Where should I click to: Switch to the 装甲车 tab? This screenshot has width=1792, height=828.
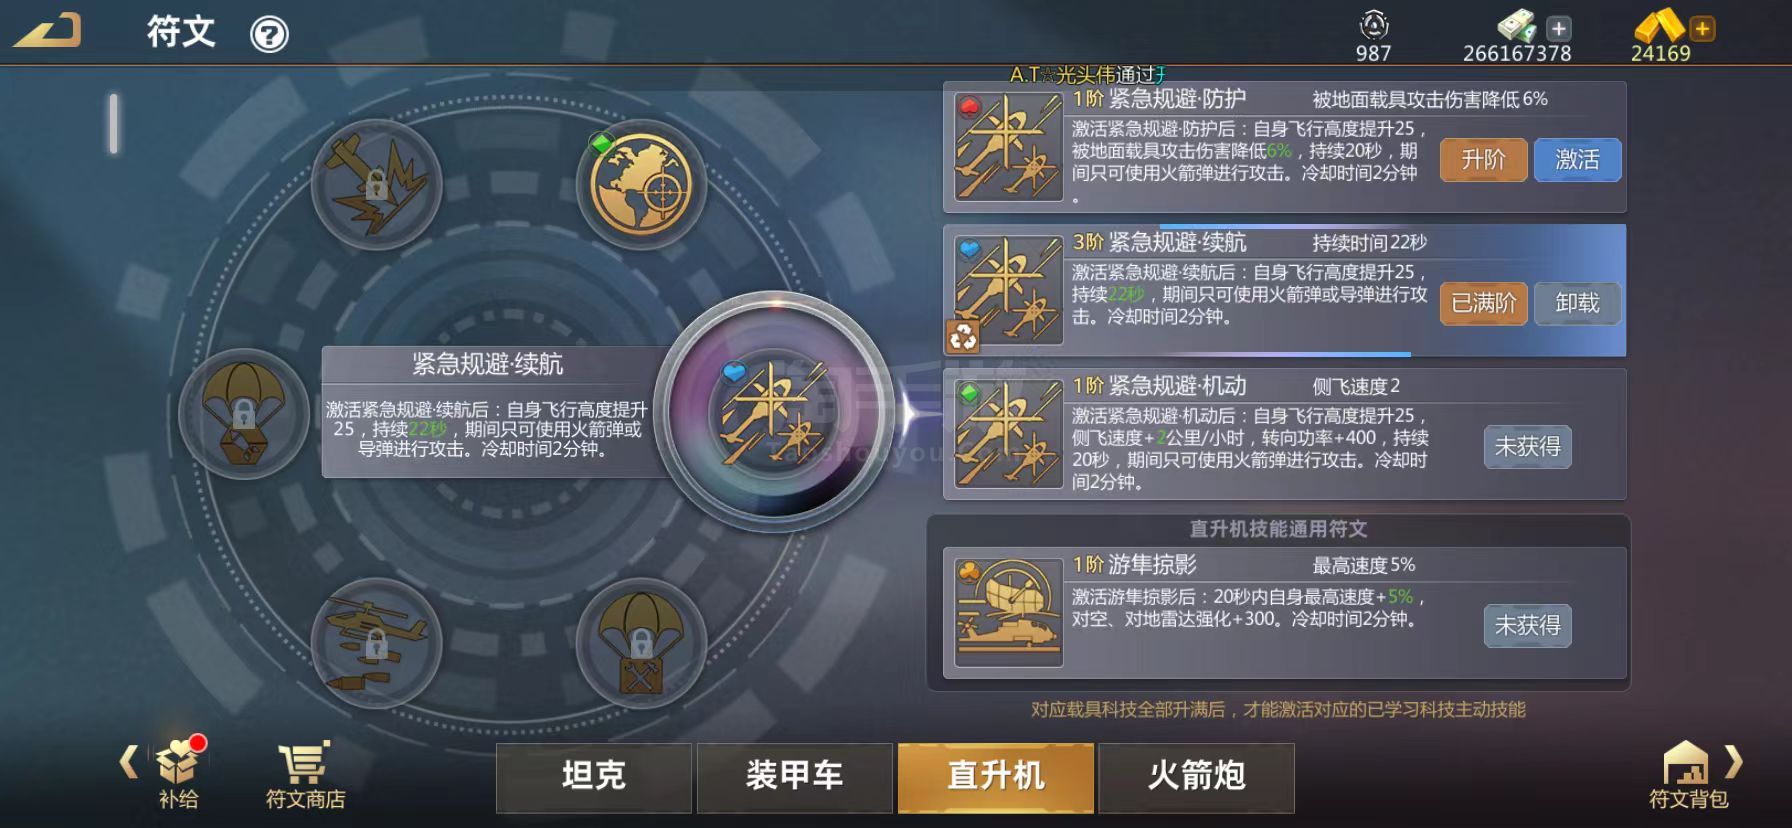(x=795, y=777)
